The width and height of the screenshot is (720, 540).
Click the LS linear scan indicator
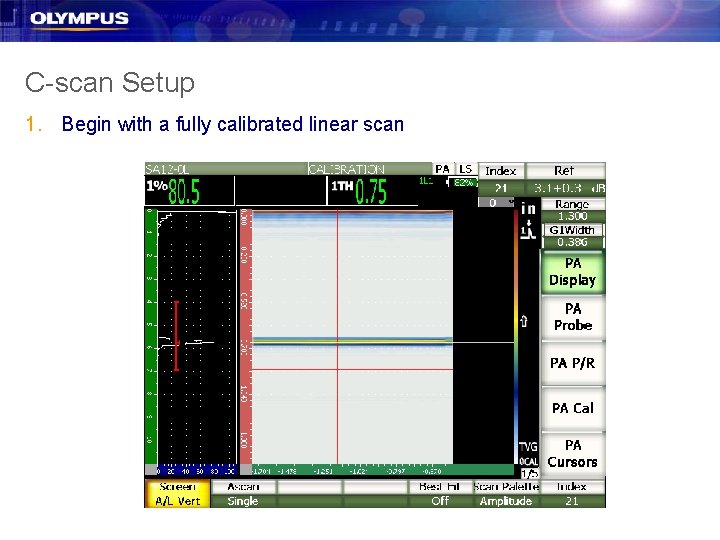[x=466, y=169]
